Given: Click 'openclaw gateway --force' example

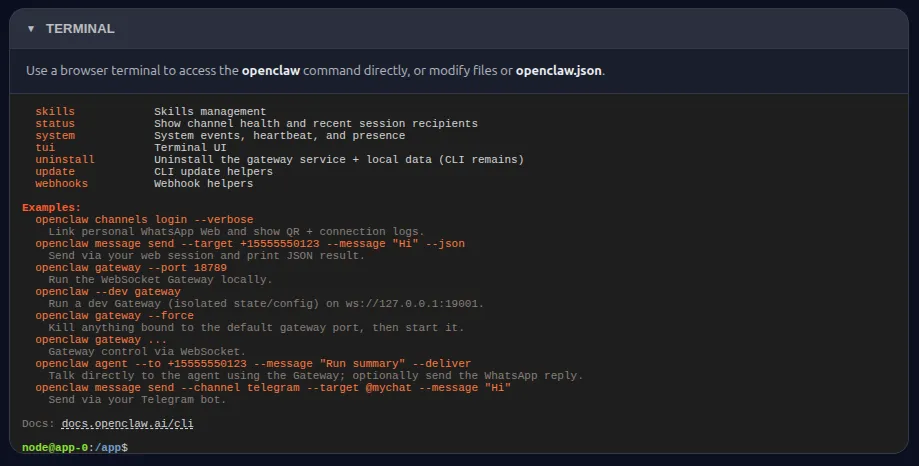Looking at the screenshot, I should [x=114, y=316].
